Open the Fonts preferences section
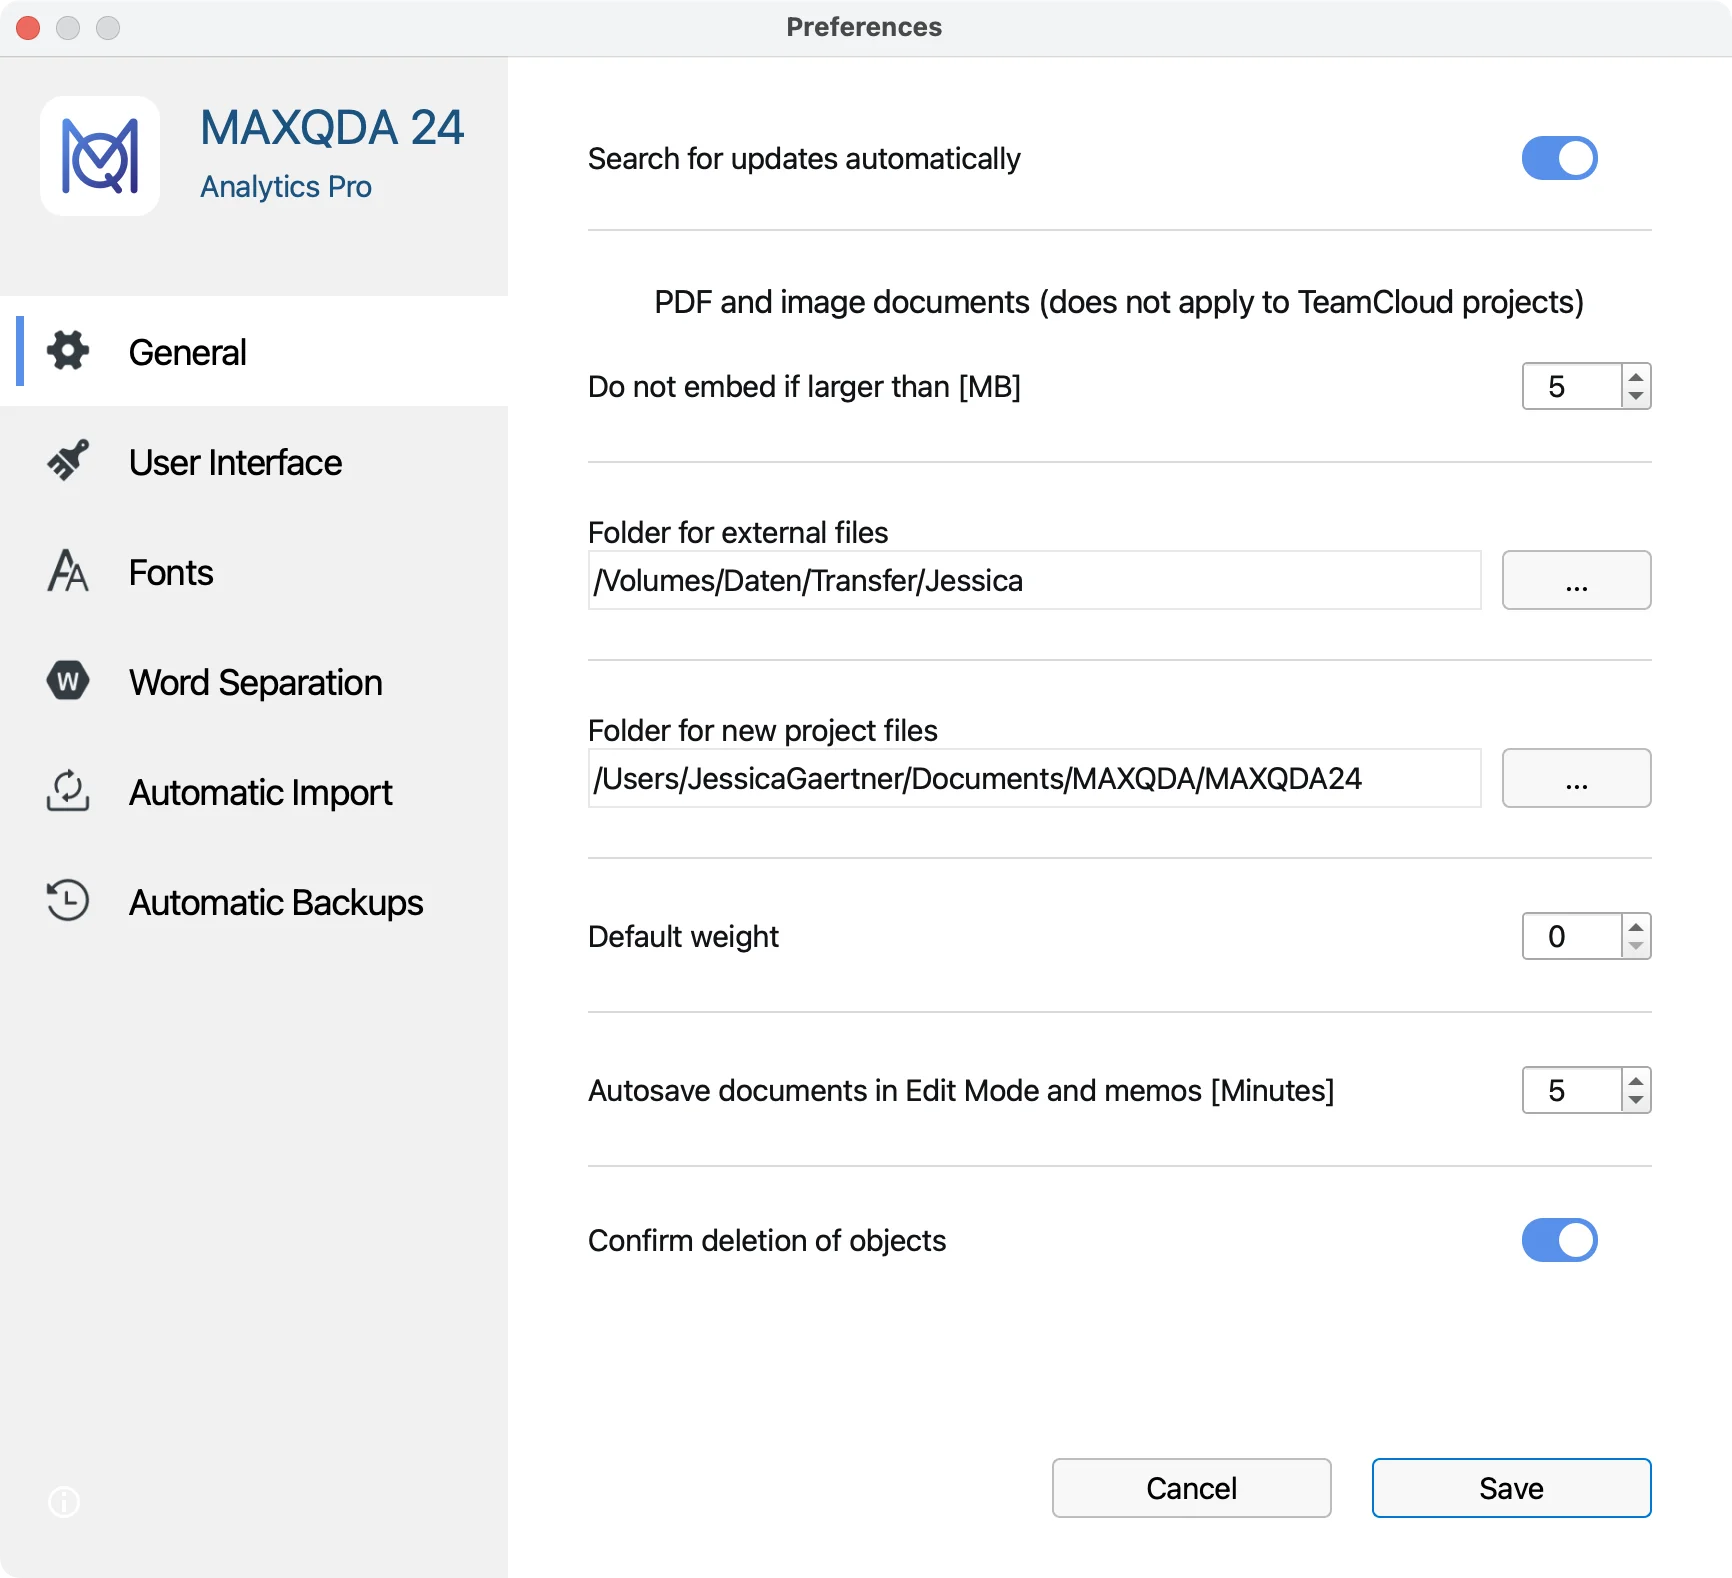Viewport: 1732px width, 1578px height. tap(254, 571)
